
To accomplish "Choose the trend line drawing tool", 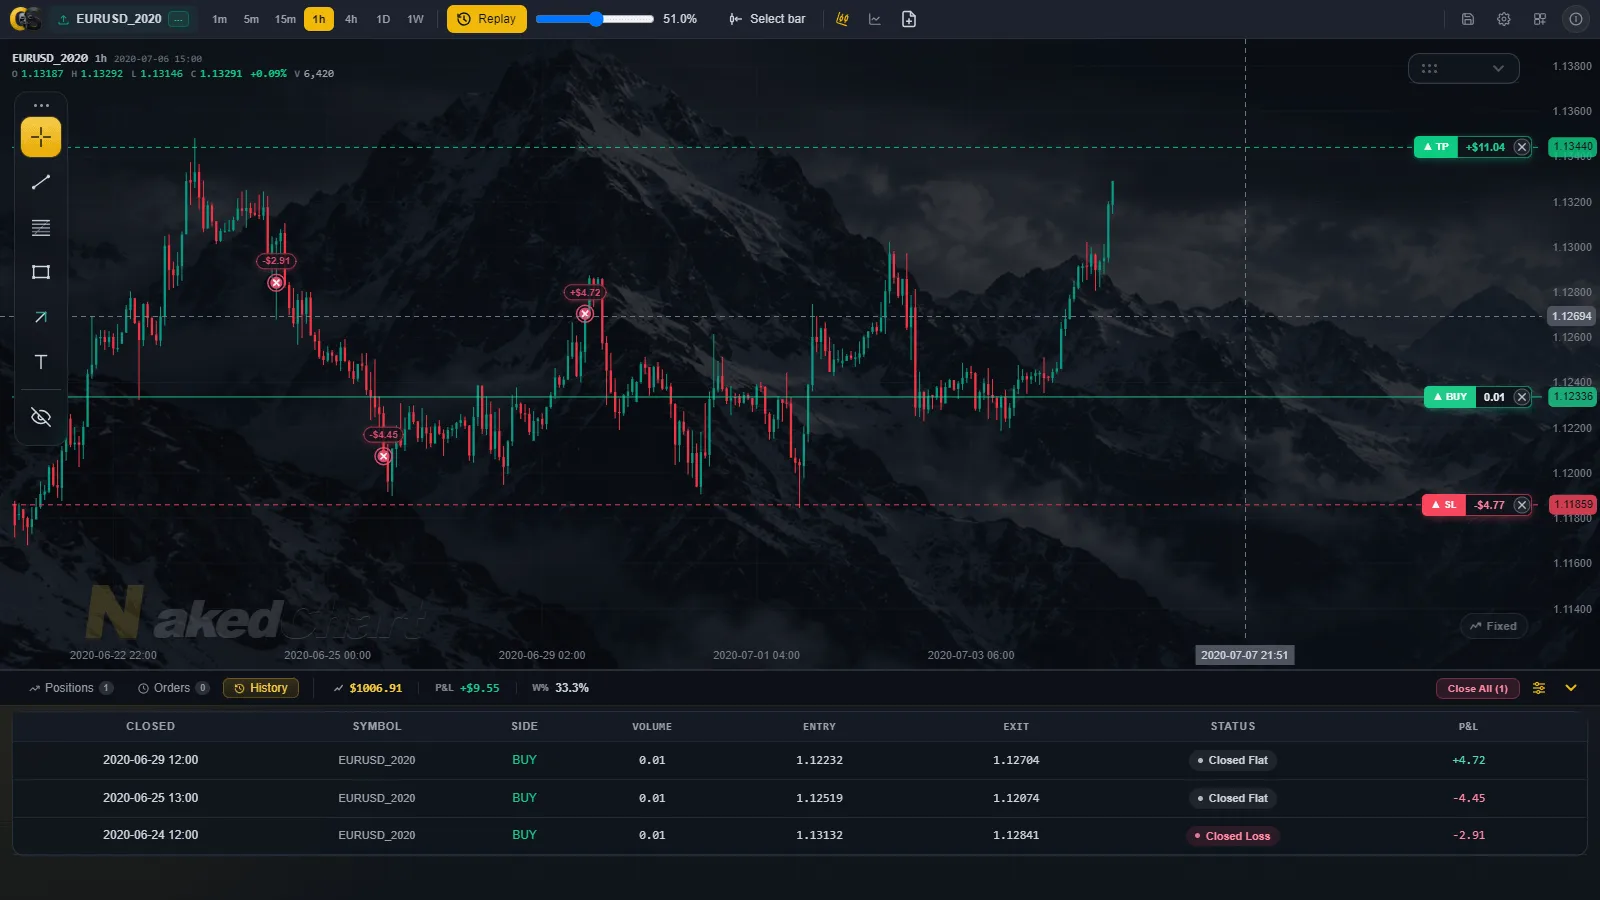I will tap(41, 182).
